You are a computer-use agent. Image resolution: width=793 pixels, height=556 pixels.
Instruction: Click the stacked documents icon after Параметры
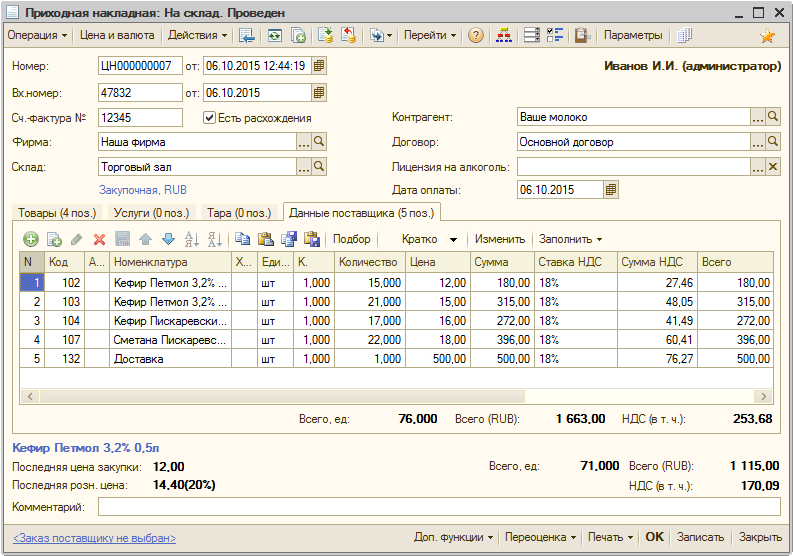(x=684, y=35)
